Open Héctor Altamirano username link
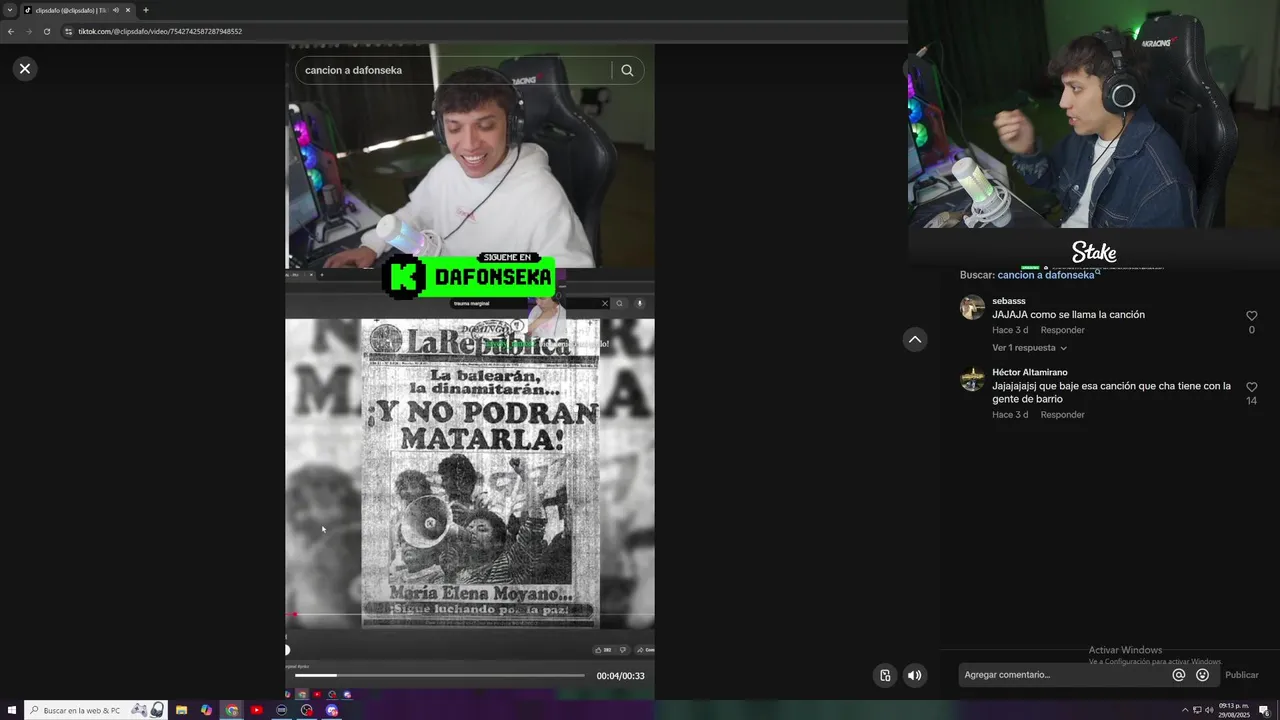This screenshot has height=720, width=1280. tap(1030, 373)
